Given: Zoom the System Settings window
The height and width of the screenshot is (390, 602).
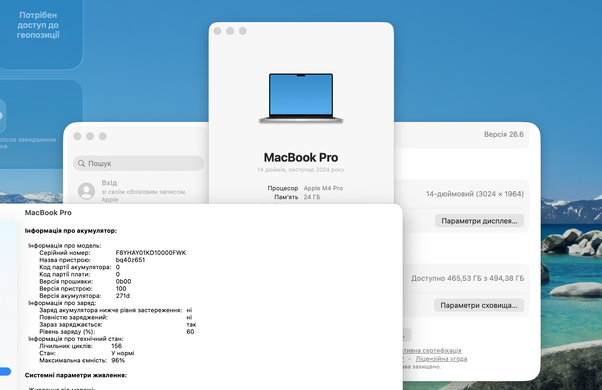Looking at the screenshot, I should (x=103, y=136).
